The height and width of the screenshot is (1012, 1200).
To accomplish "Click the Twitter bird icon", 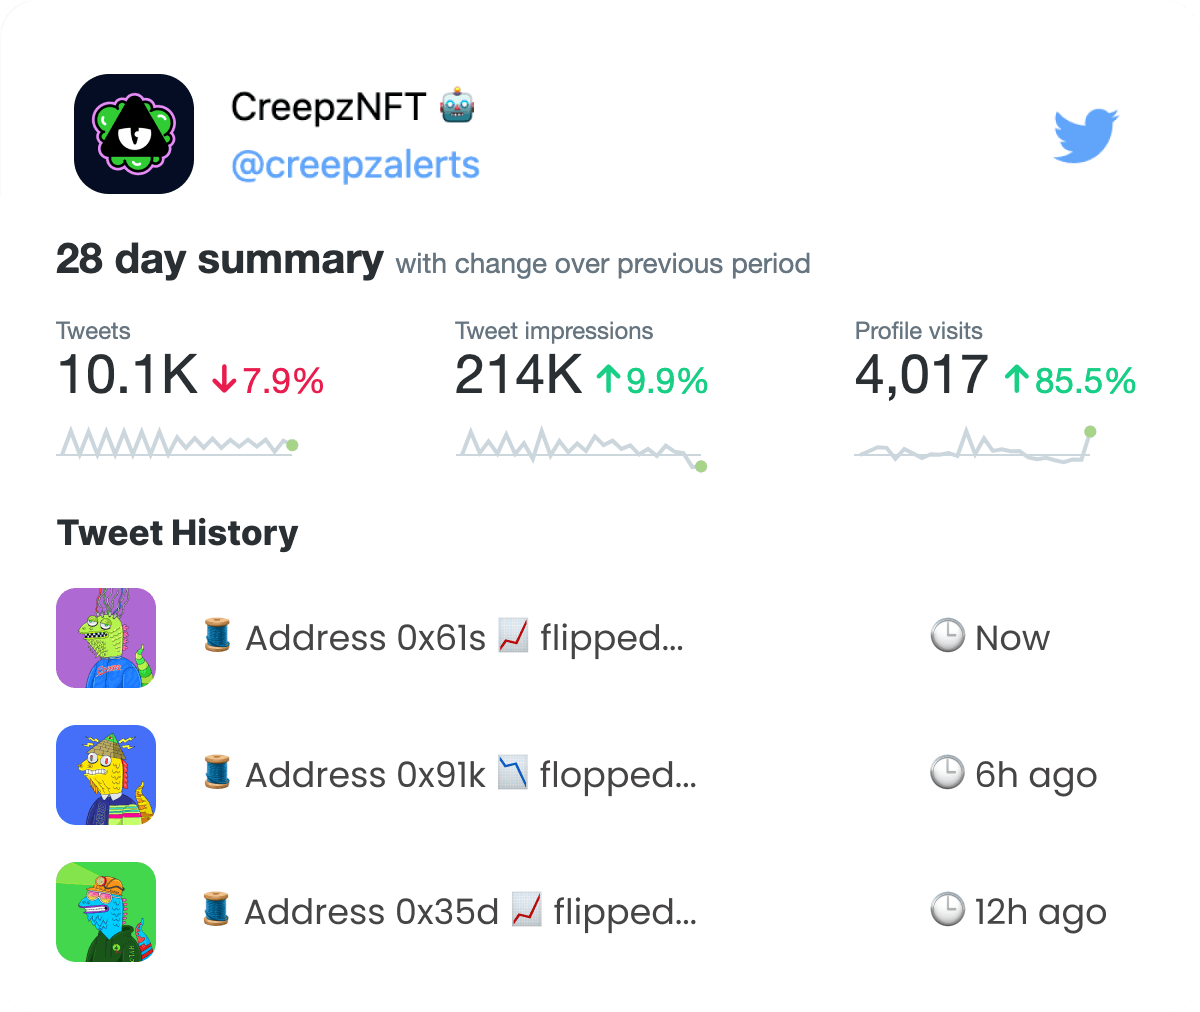I will (x=1085, y=135).
